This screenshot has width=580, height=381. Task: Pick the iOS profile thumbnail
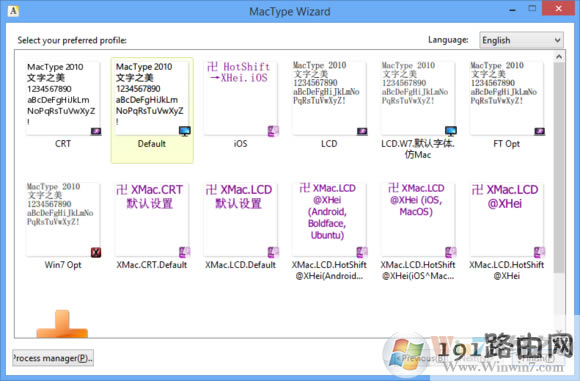tap(240, 98)
